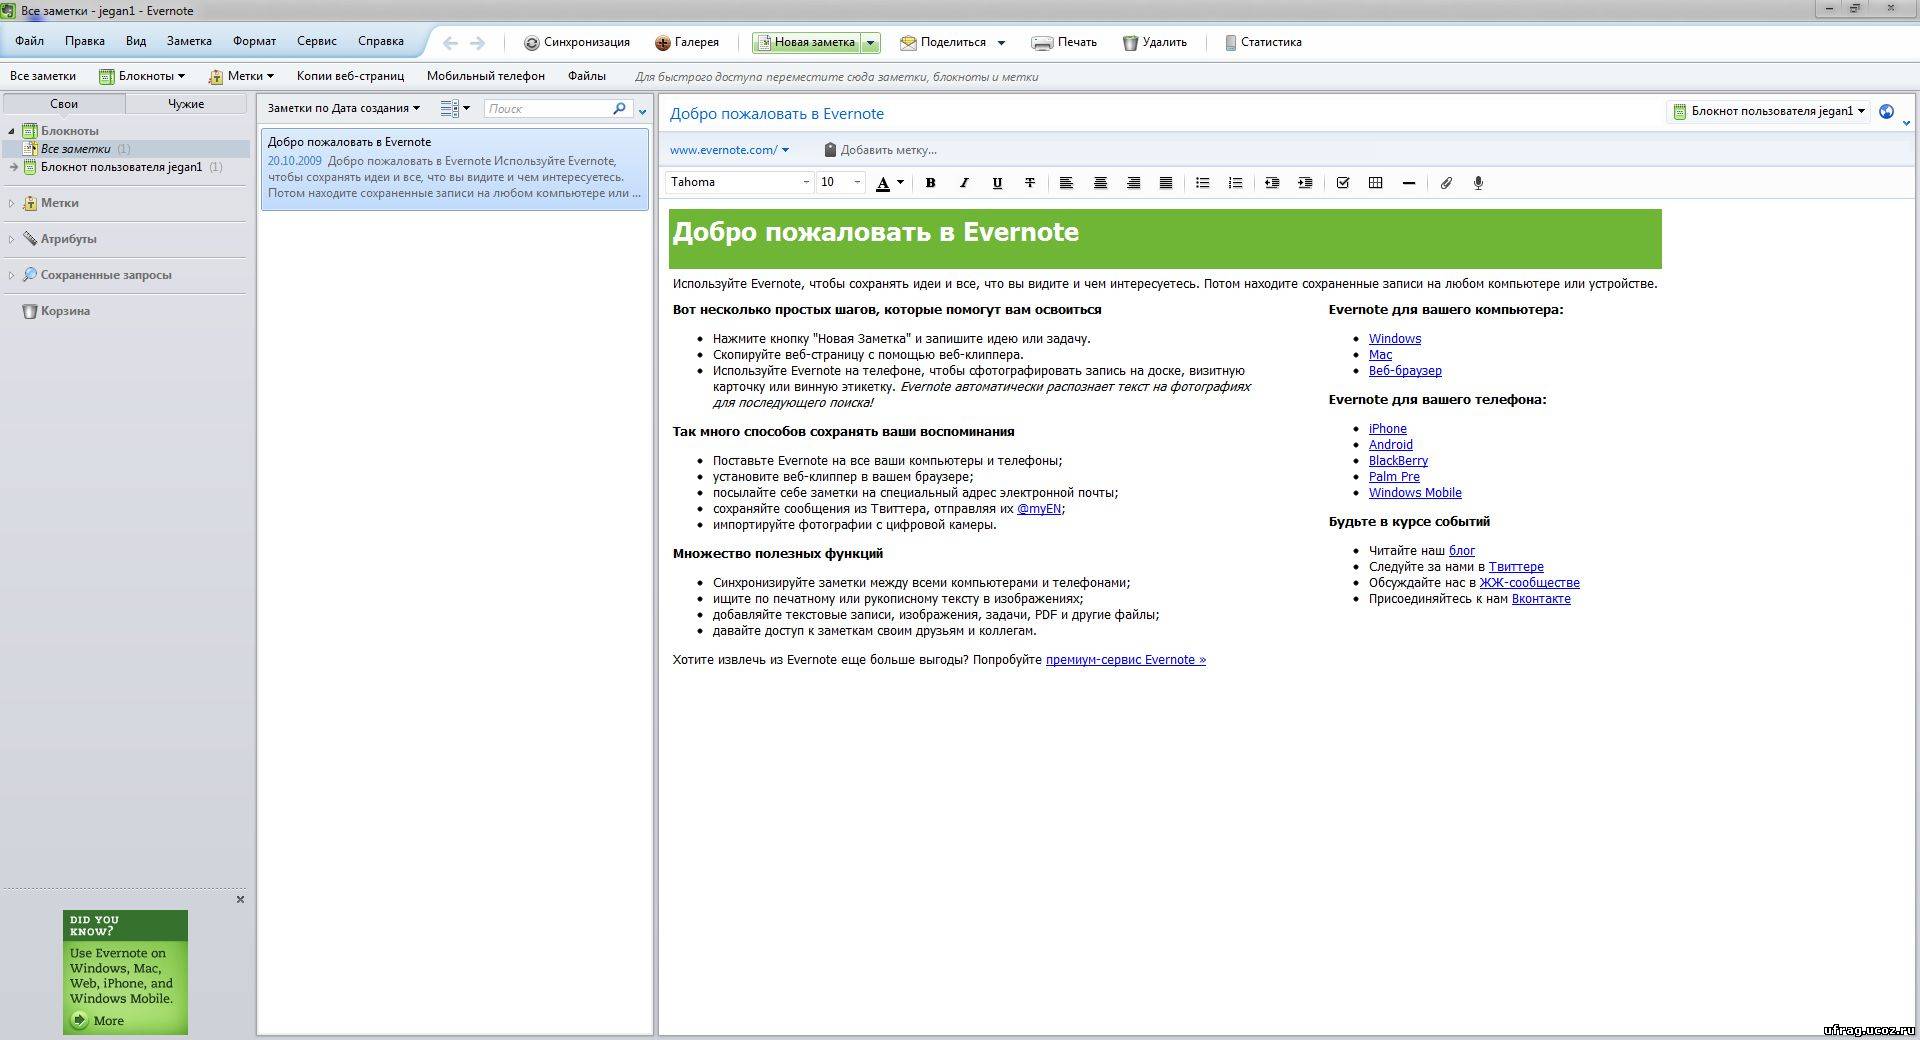Click the attach file paperclip icon
The height and width of the screenshot is (1040, 1920).
coord(1445,183)
